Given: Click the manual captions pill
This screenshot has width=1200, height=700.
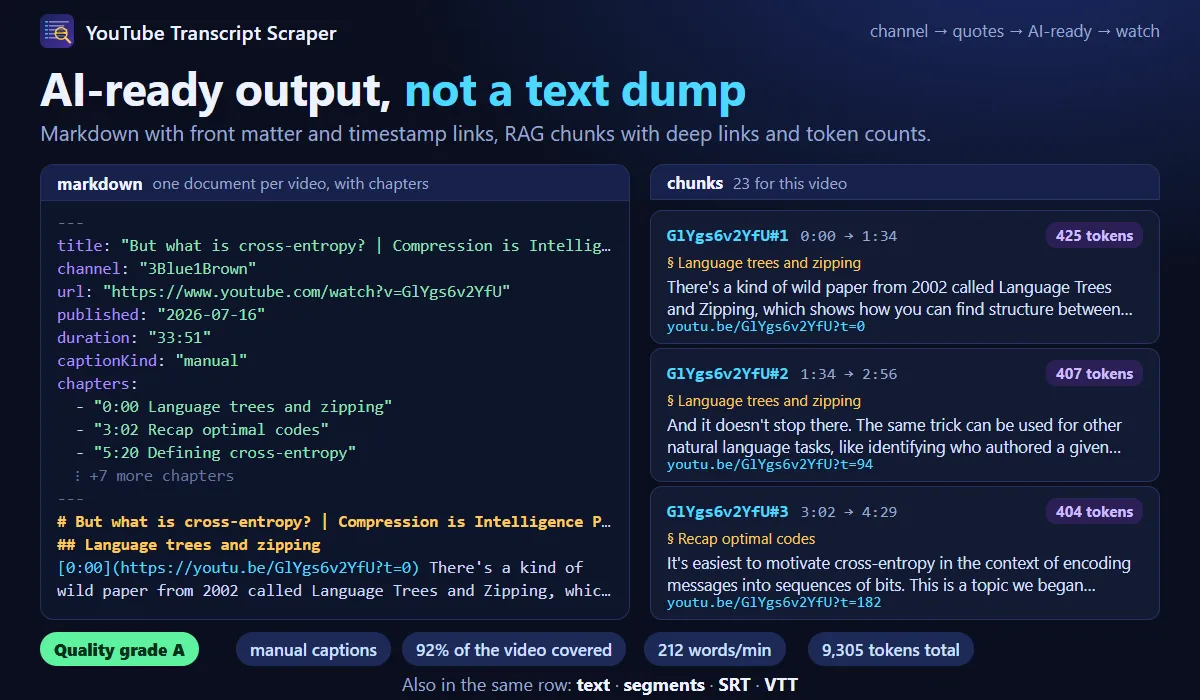Looking at the screenshot, I should [314, 650].
